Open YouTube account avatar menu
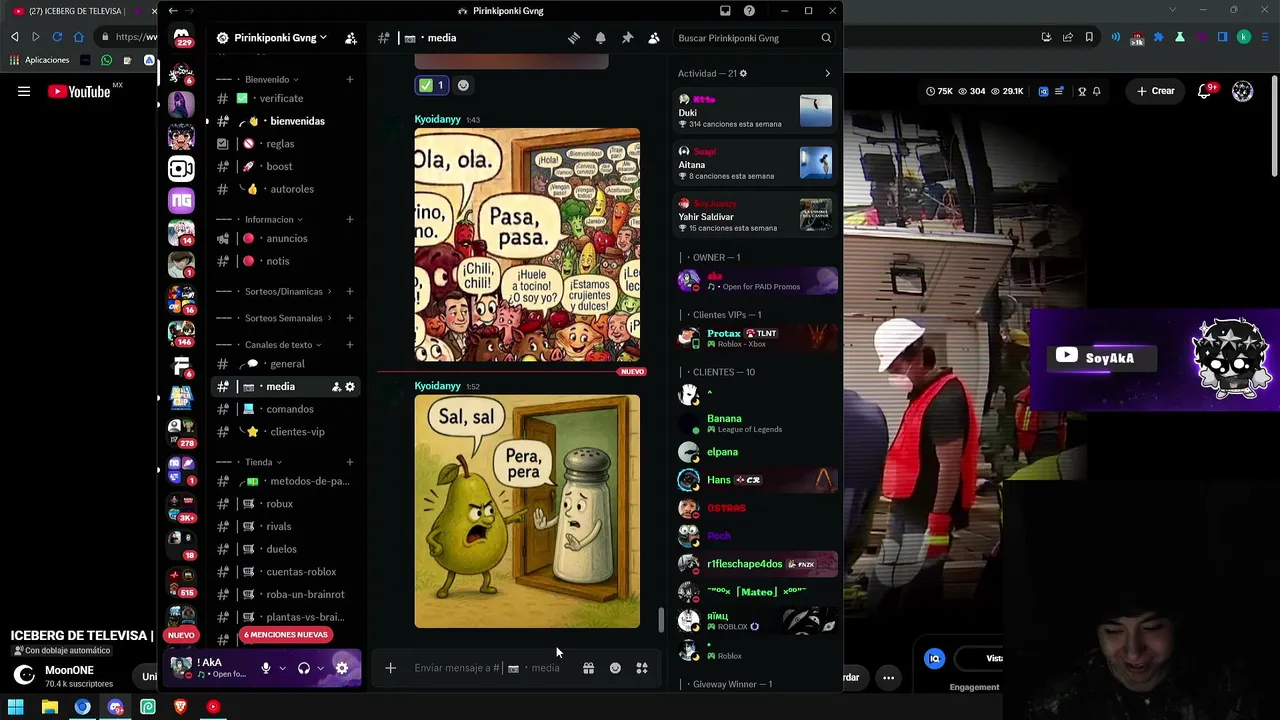The image size is (1280, 720). pyautogui.click(x=1242, y=91)
